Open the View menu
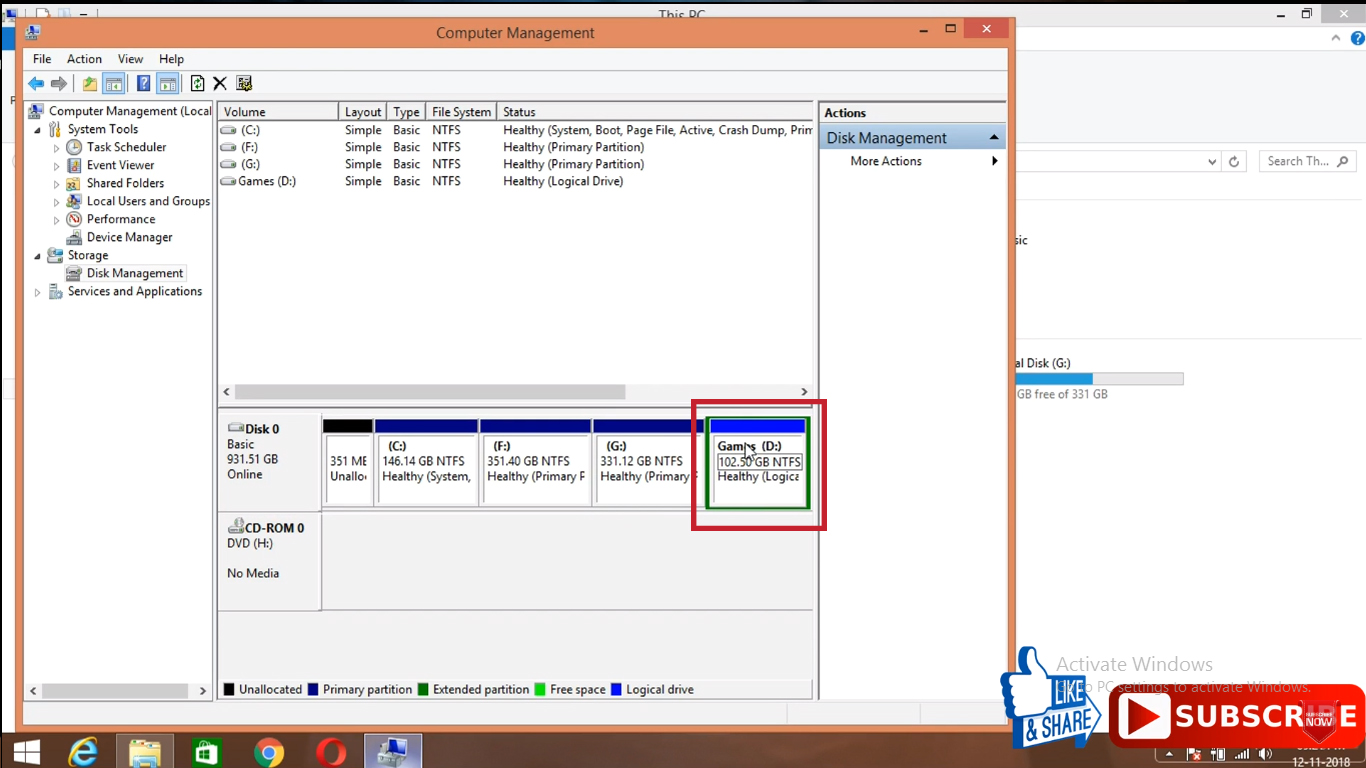This screenshot has height=768, width=1366. pyautogui.click(x=130, y=59)
